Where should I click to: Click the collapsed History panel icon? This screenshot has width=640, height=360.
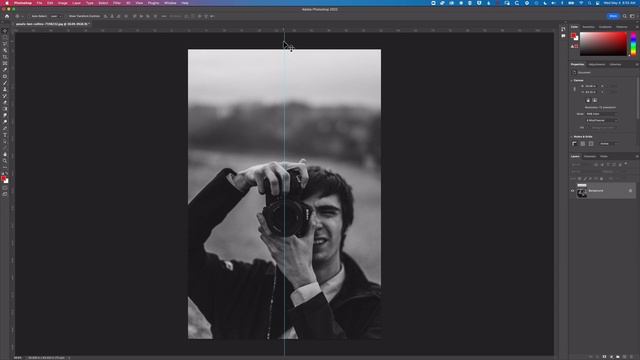563,29
